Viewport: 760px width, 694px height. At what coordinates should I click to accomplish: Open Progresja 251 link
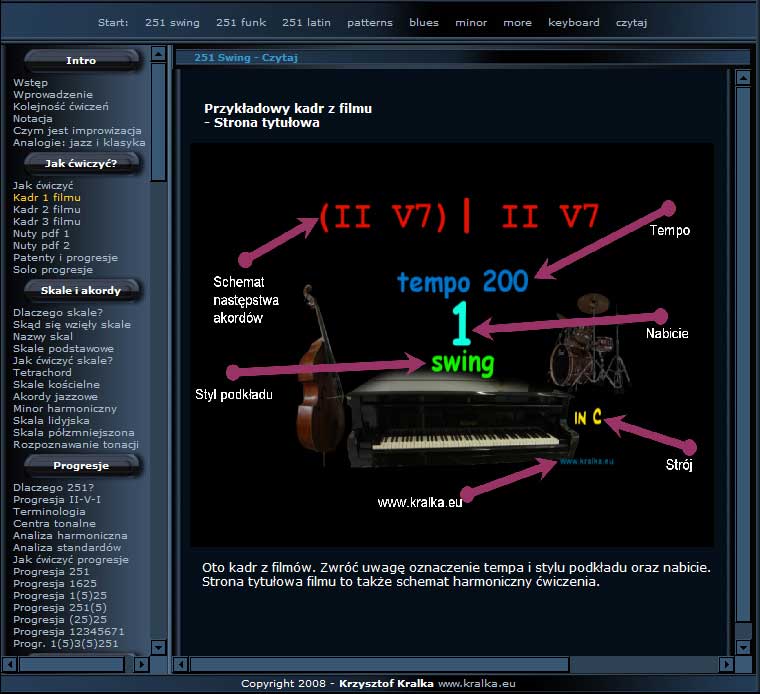pos(51,571)
